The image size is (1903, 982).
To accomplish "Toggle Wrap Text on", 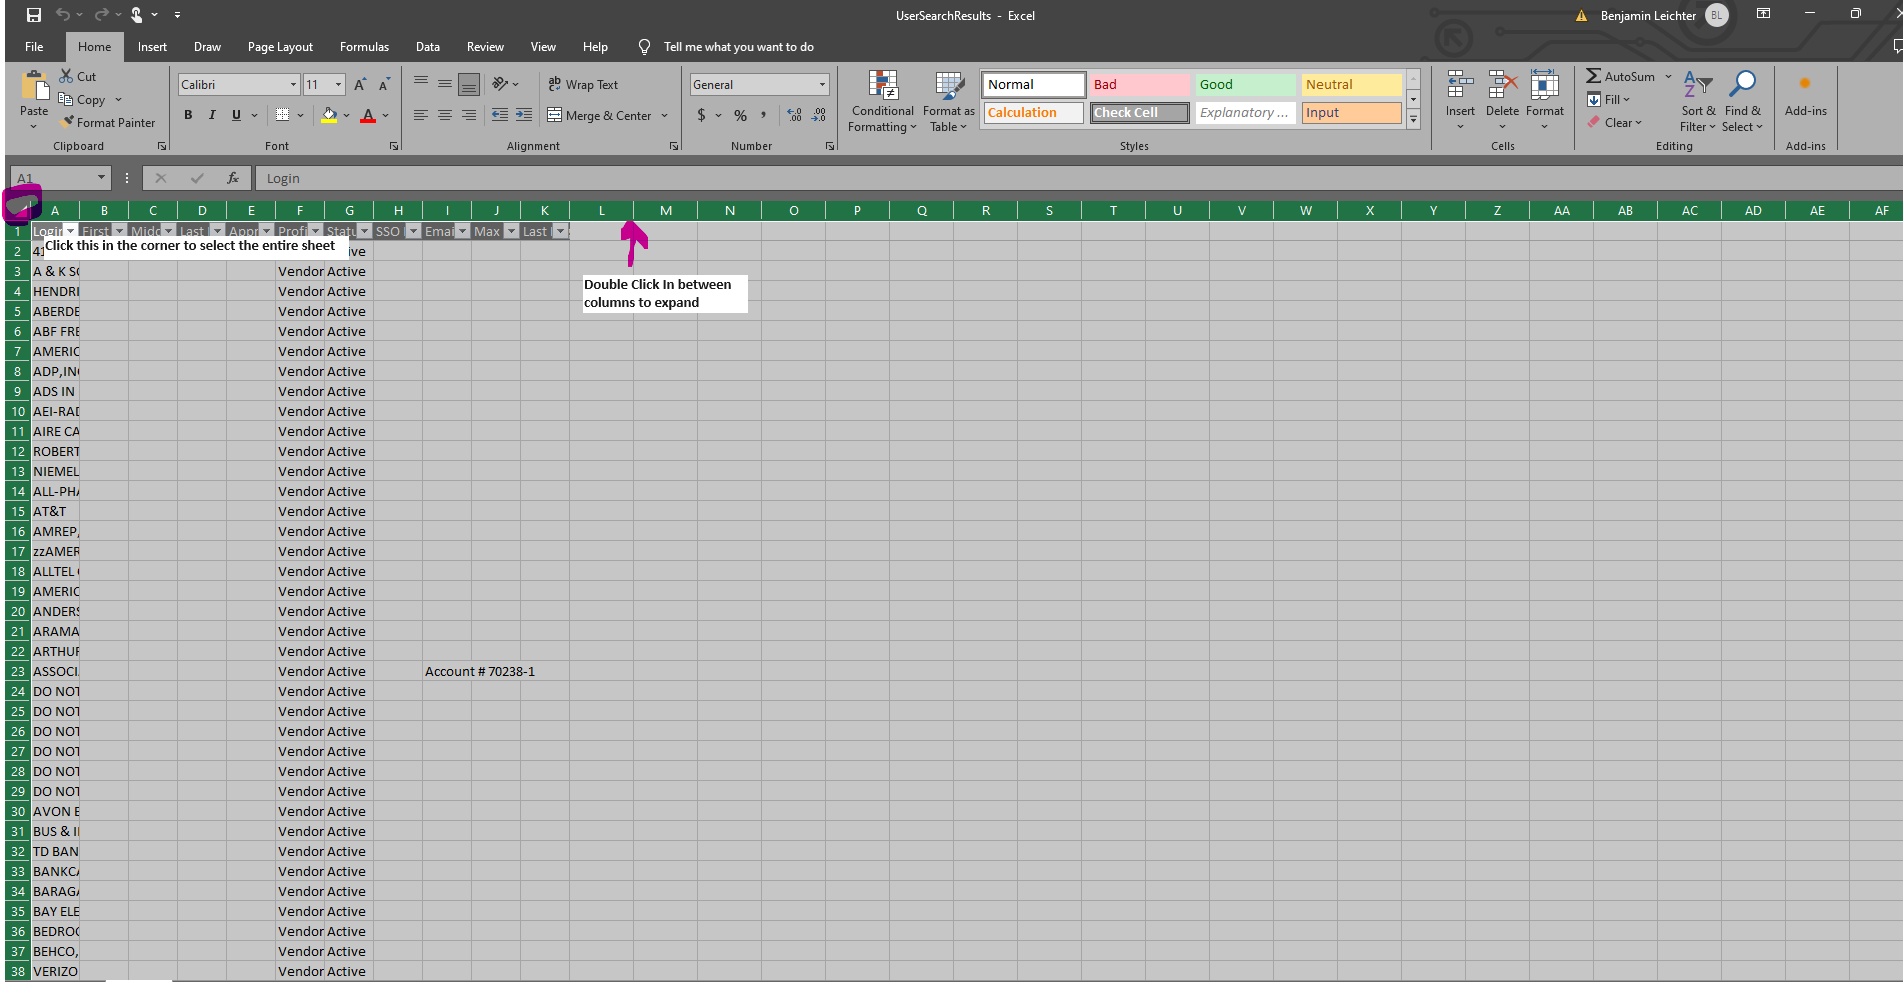I will click(583, 85).
